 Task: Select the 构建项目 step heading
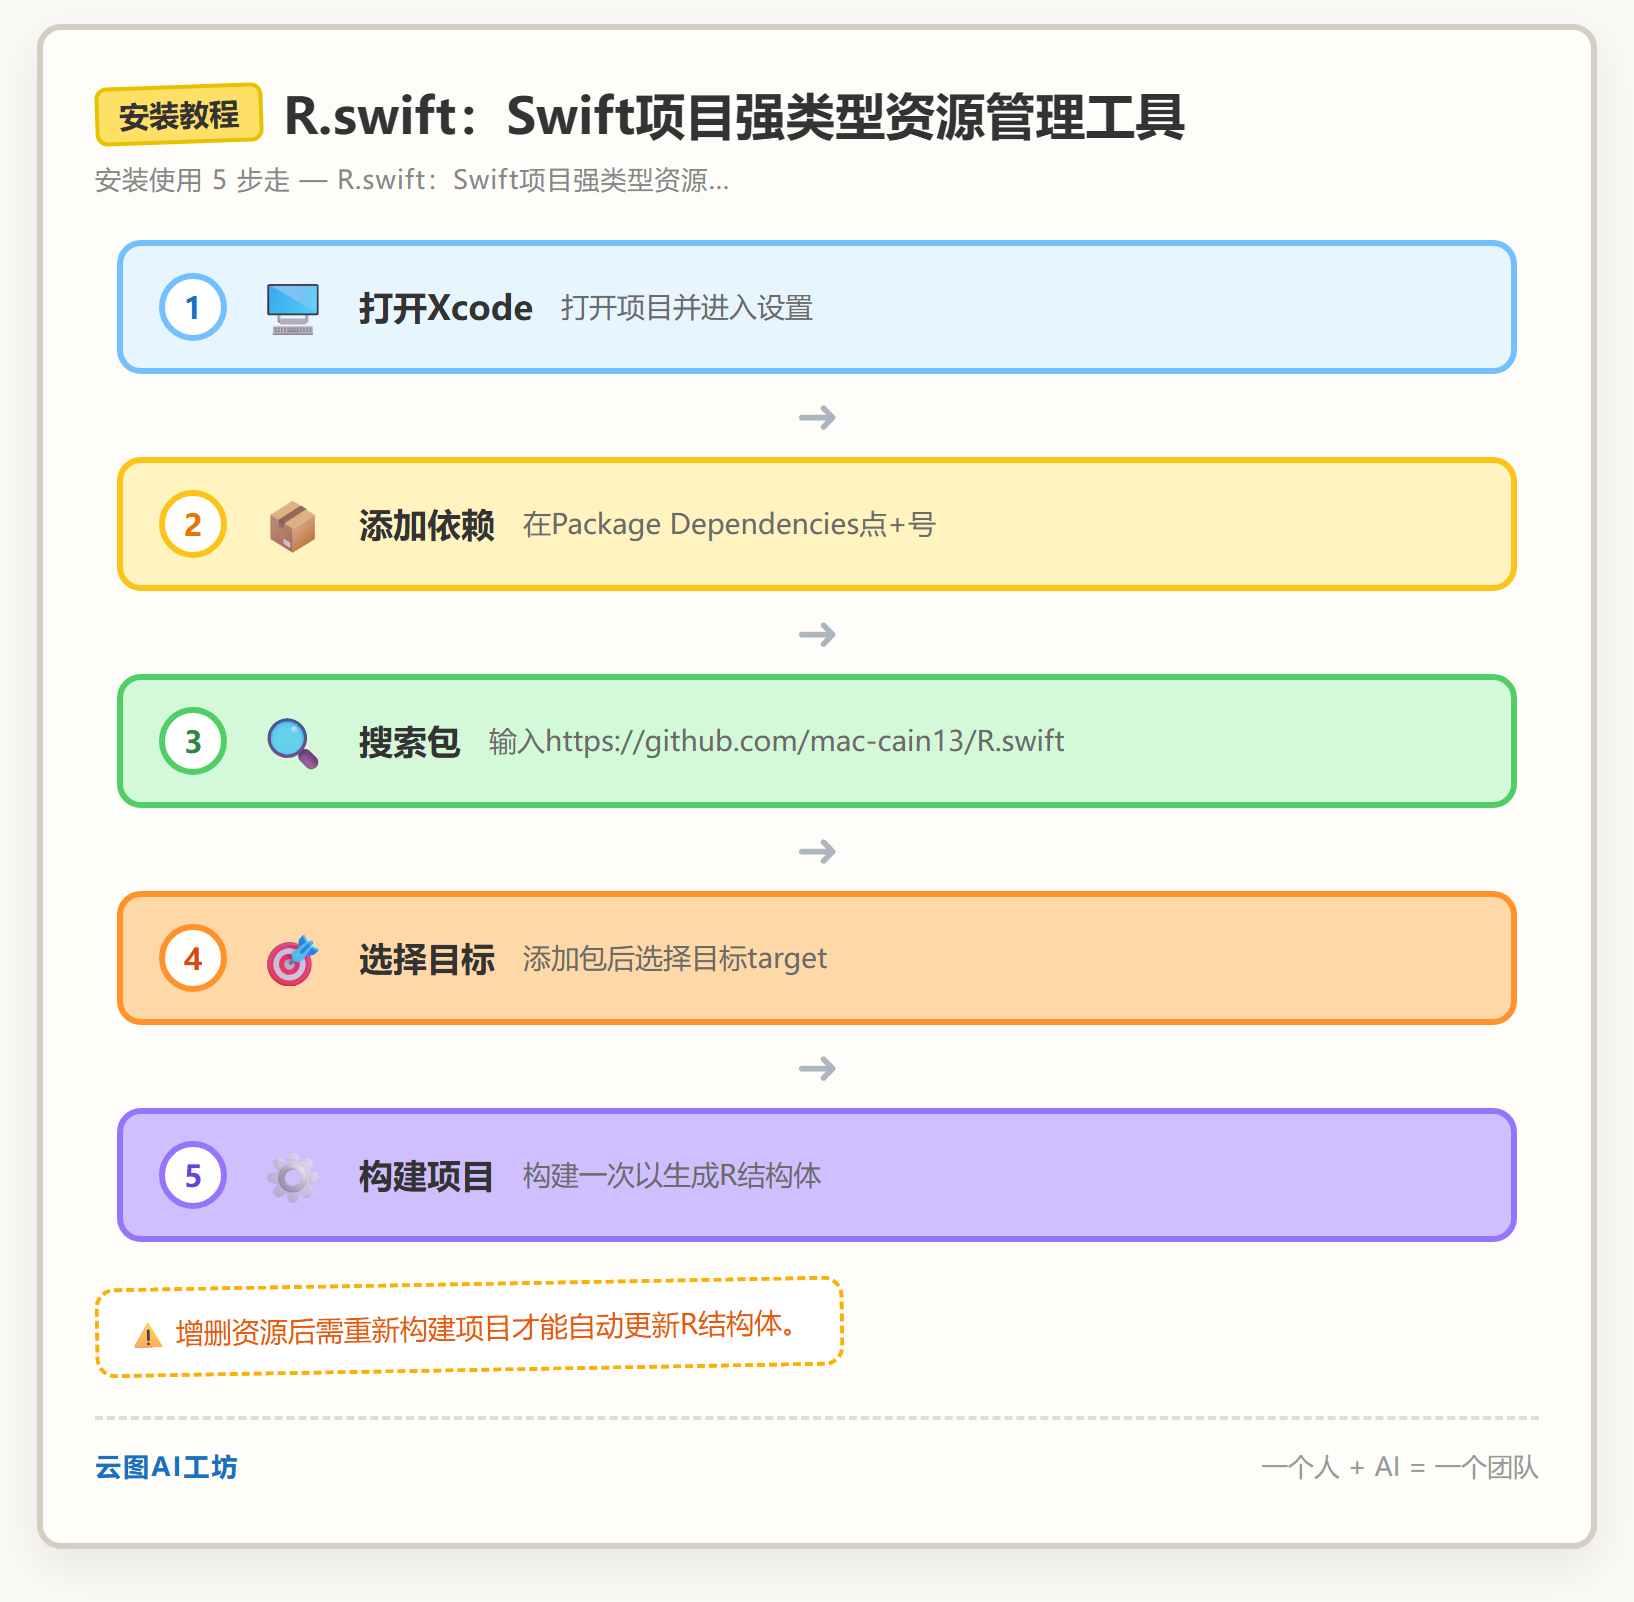pos(427,1176)
